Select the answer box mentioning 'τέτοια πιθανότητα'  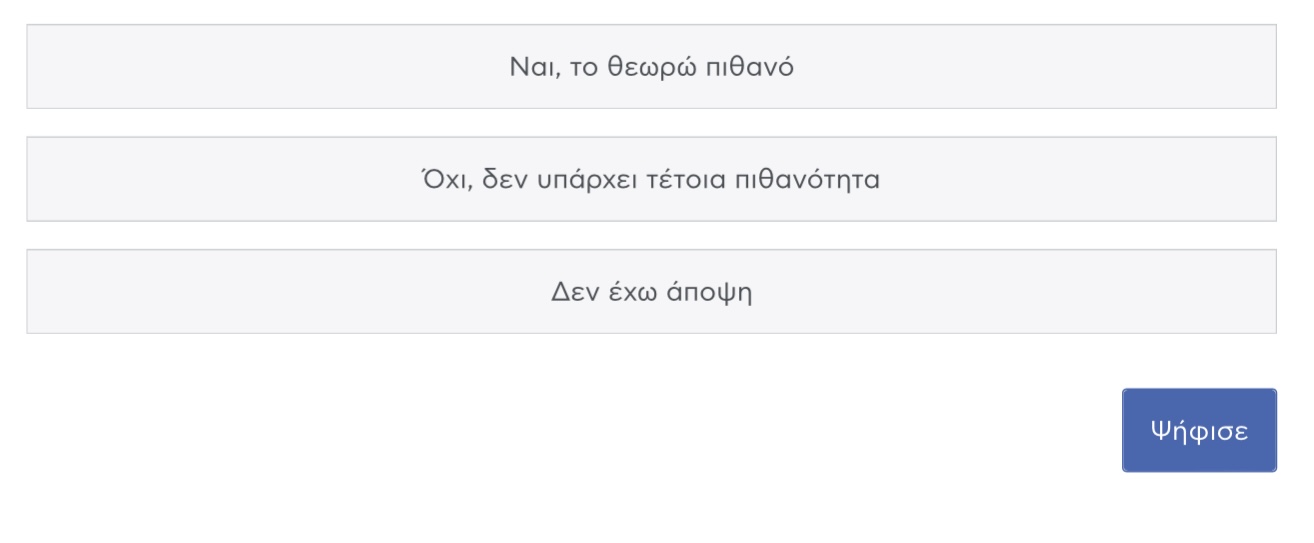651,179
